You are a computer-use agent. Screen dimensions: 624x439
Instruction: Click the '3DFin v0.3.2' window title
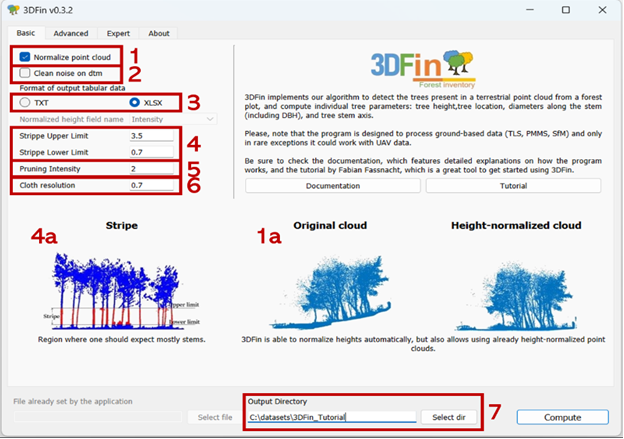pos(48,10)
